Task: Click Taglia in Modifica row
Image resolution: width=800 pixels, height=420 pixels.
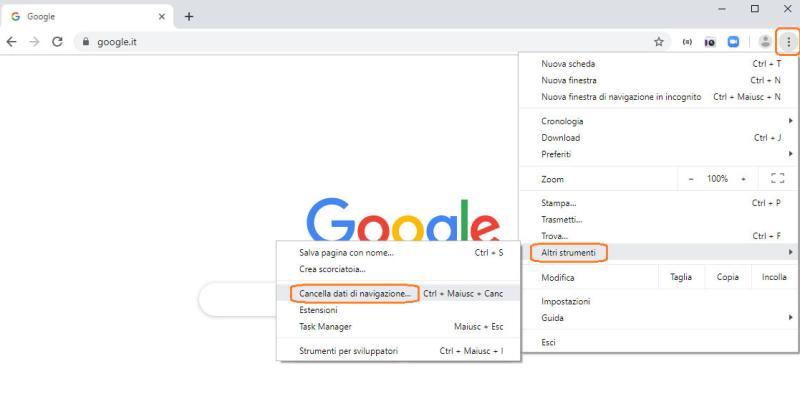Action: tap(681, 277)
